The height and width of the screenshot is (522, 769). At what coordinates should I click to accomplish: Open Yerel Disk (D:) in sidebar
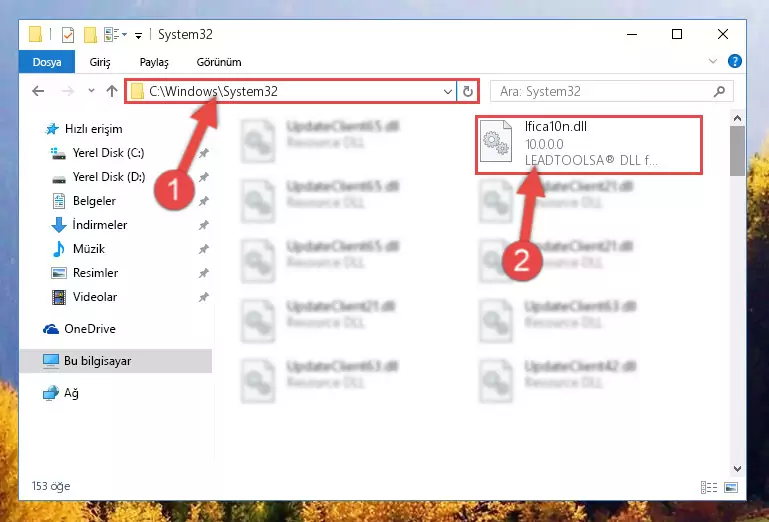click(x=109, y=177)
